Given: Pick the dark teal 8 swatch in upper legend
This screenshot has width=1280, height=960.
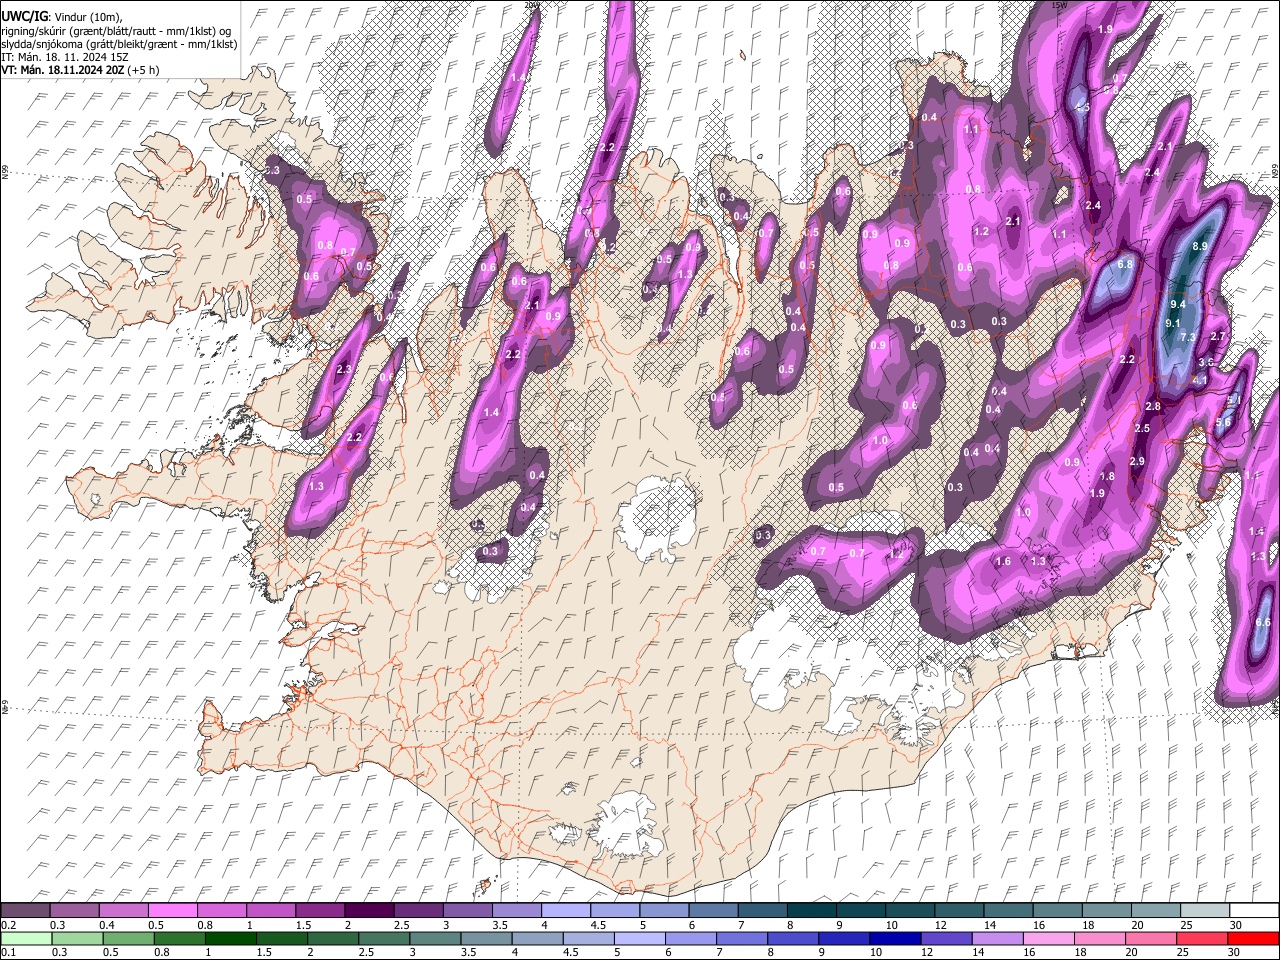Looking at the screenshot, I should [810, 910].
